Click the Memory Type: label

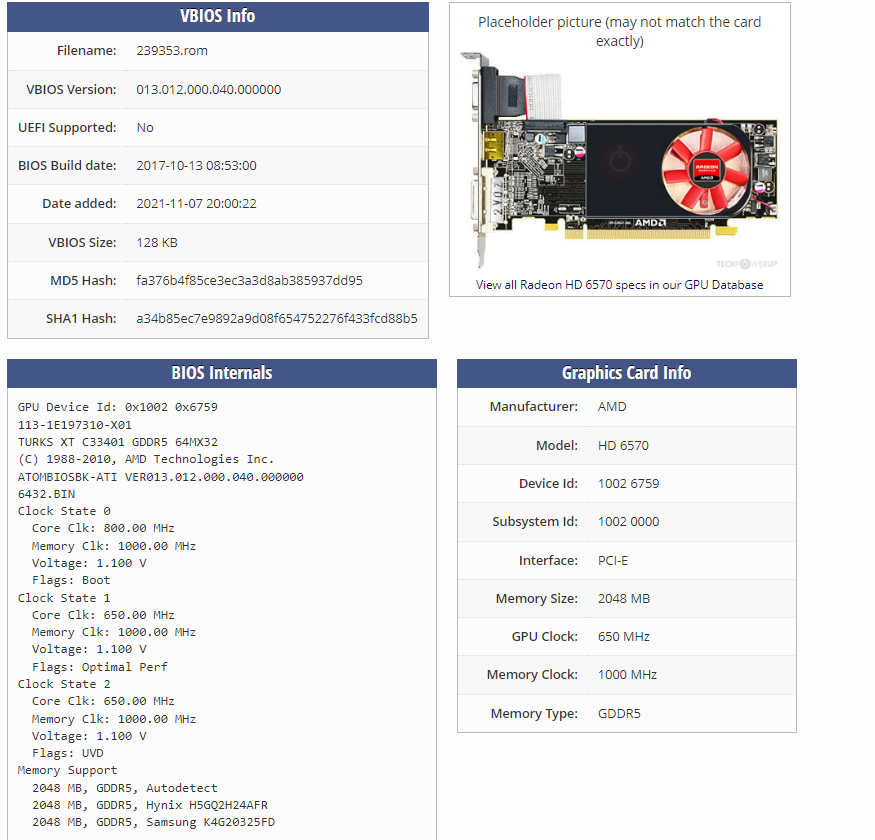(x=534, y=714)
